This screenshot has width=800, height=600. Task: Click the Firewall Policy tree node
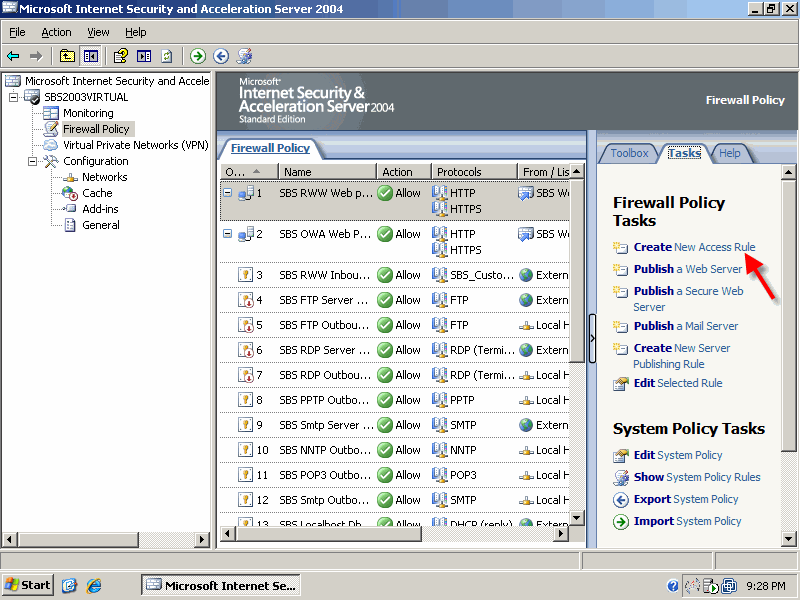coord(96,129)
